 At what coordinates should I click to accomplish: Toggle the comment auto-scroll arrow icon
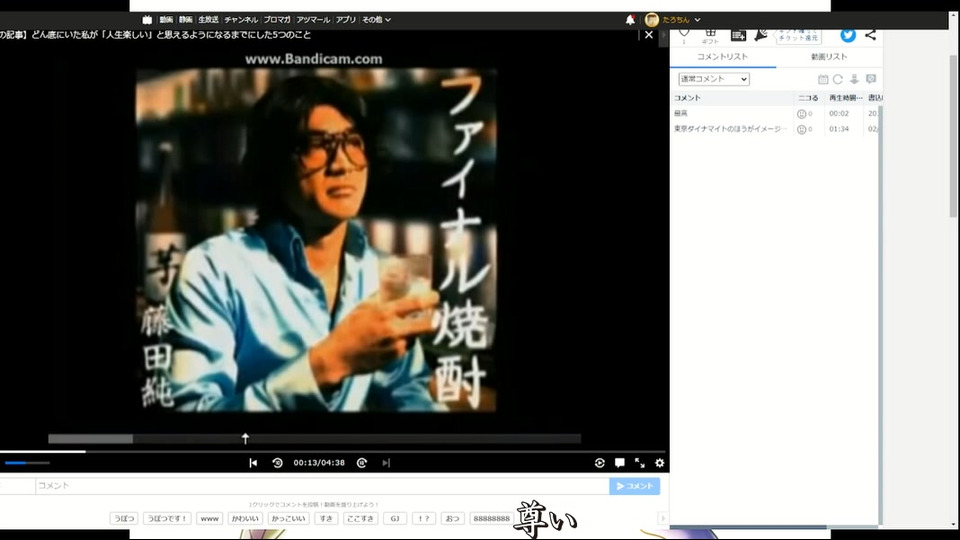pyautogui.click(x=854, y=79)
